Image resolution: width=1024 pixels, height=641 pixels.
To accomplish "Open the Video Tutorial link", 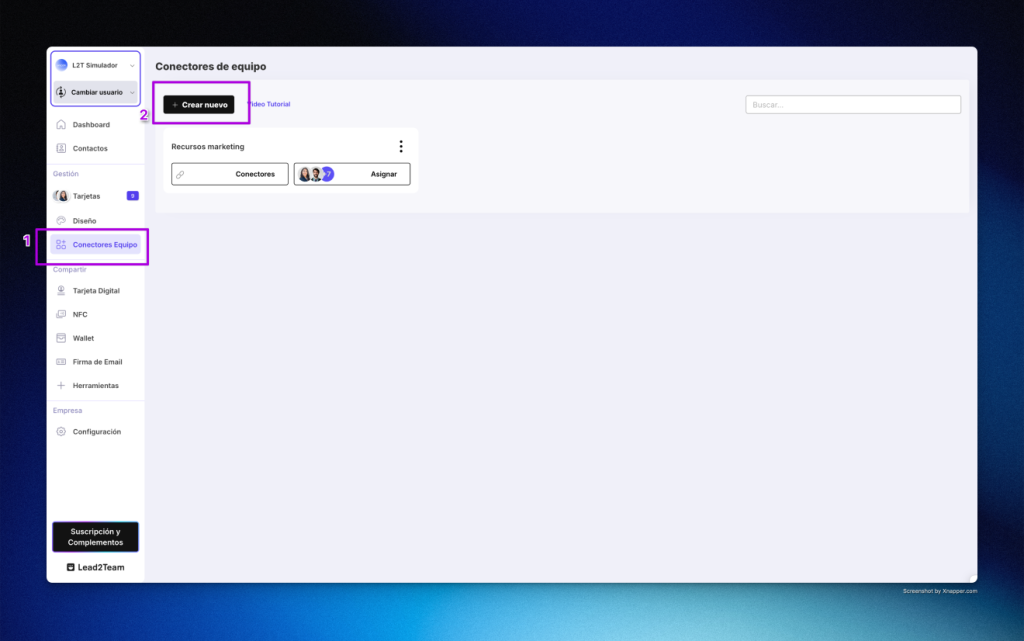I will pos(269,104).
